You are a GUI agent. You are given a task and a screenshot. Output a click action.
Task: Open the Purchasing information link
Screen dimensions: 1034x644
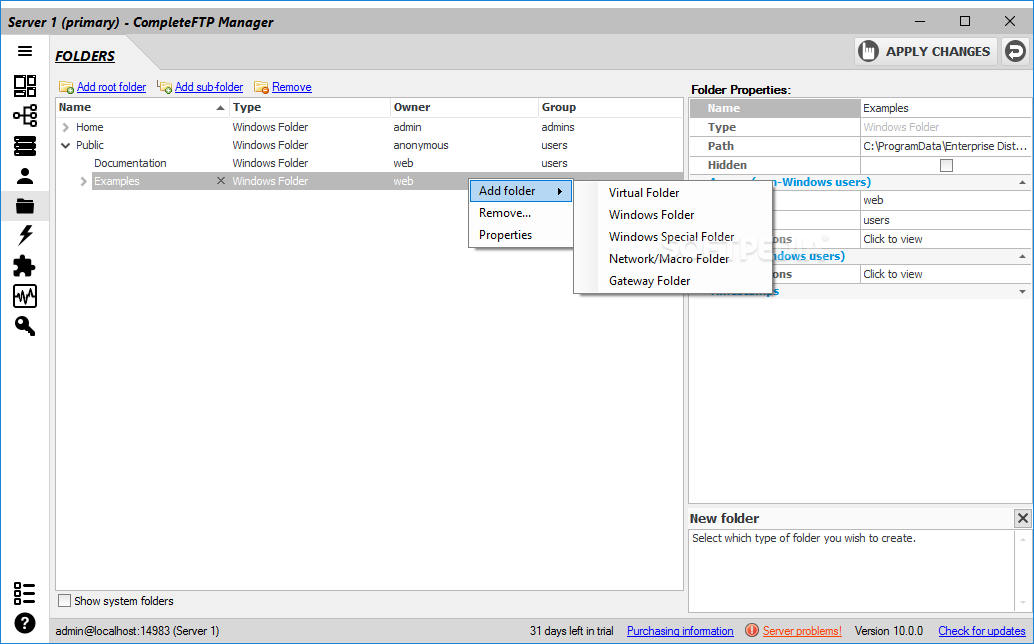click(680, 631)
